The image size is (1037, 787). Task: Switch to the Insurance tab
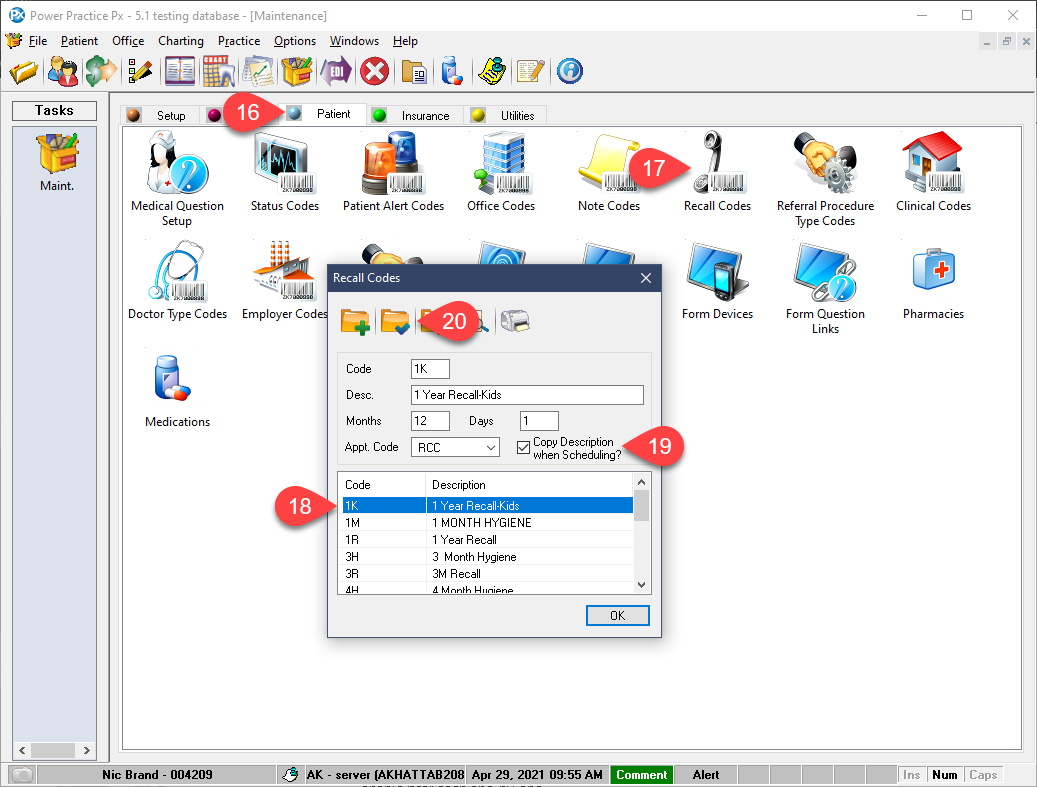[413, 115]
